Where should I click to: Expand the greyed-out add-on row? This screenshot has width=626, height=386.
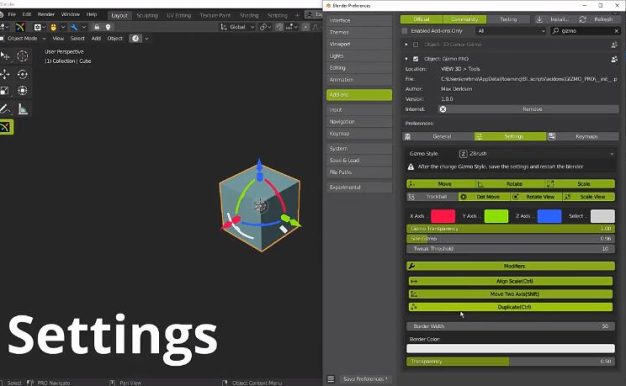[x=406, y=45]
